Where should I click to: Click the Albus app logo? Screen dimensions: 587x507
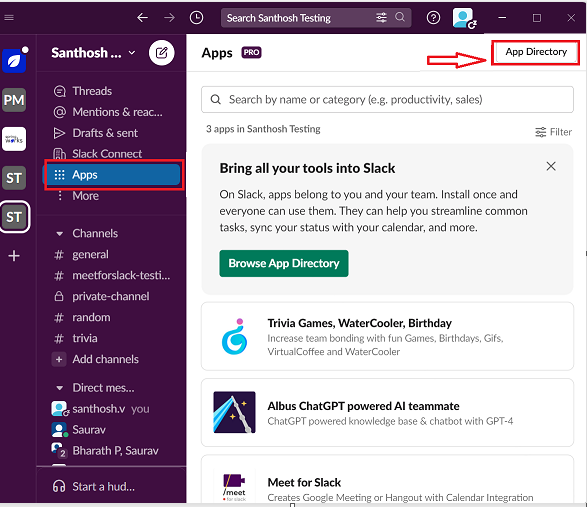click(x=234, y=412)
